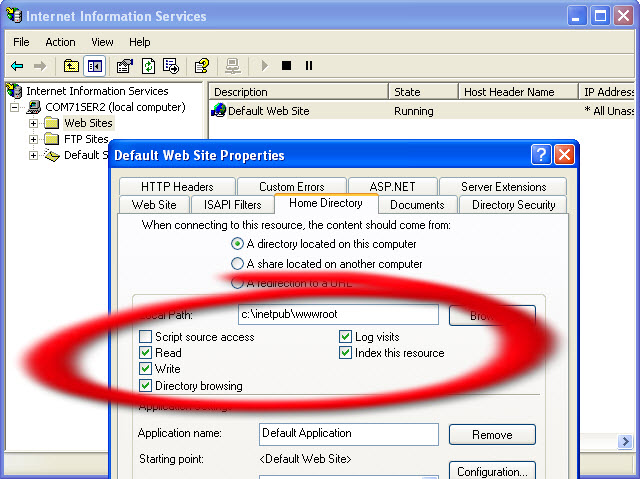This screenshot has height=479, width=640.
Task: Click the Description column header
Action: pyautogui.click(x=298, y=92)
